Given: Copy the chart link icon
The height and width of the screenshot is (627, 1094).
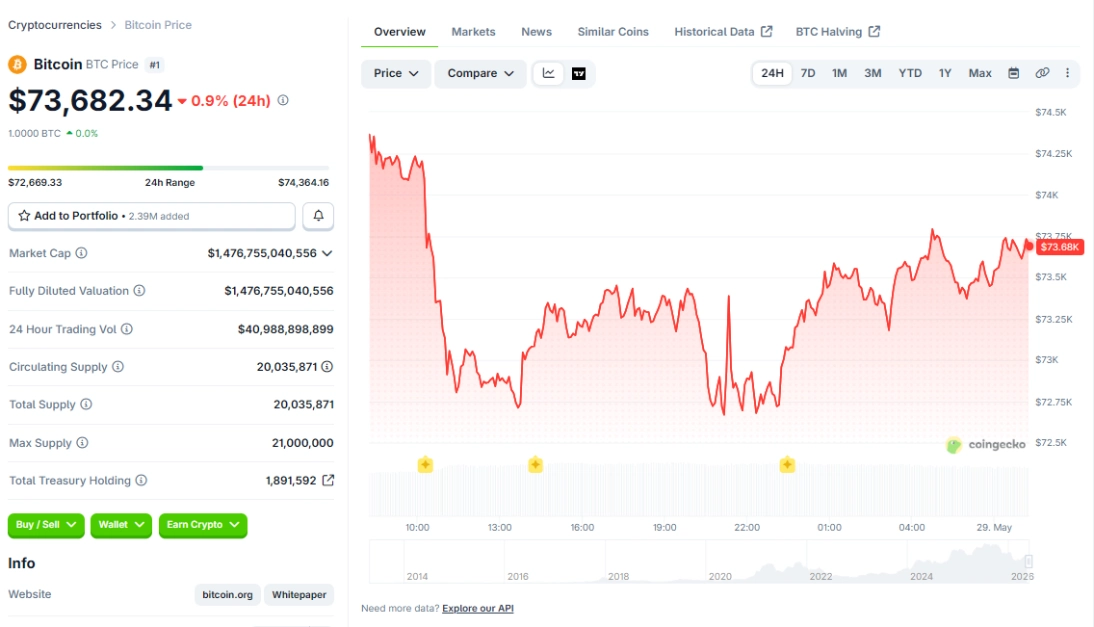Looking at the screenshot, I should pos(1042,73).
